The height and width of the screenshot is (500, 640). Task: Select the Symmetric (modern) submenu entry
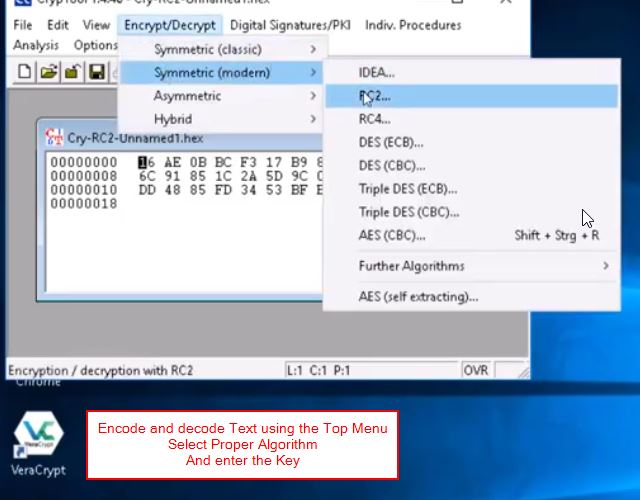pos(222,73)
